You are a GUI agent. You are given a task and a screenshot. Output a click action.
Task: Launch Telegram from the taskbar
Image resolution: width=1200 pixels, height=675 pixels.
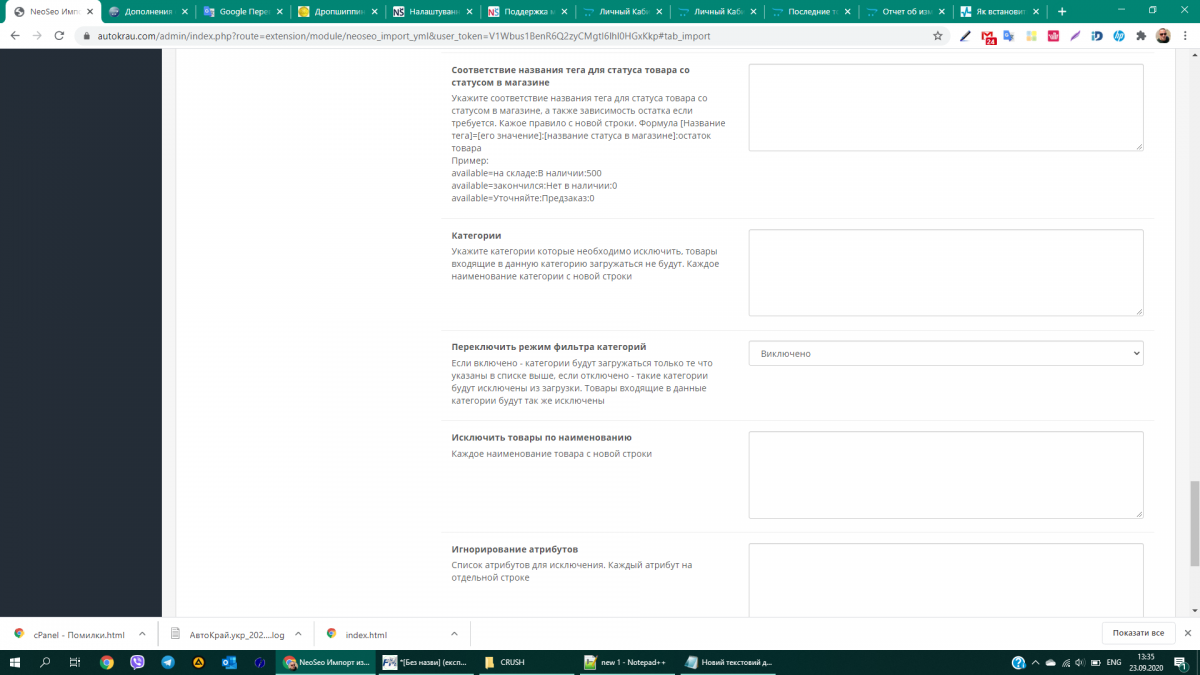coord(167,662)
